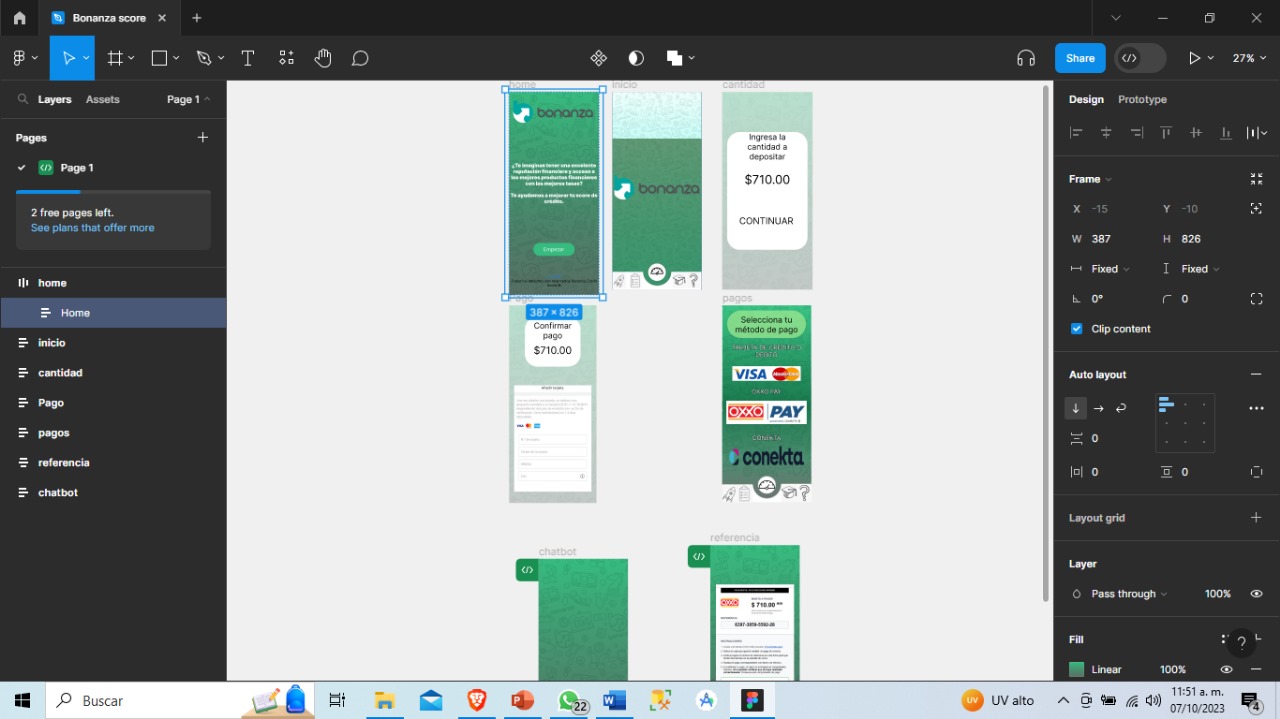Open the Page 1 pages dropdown
This screenshot has width=1280, height=719.
click(x=189, y=99)
